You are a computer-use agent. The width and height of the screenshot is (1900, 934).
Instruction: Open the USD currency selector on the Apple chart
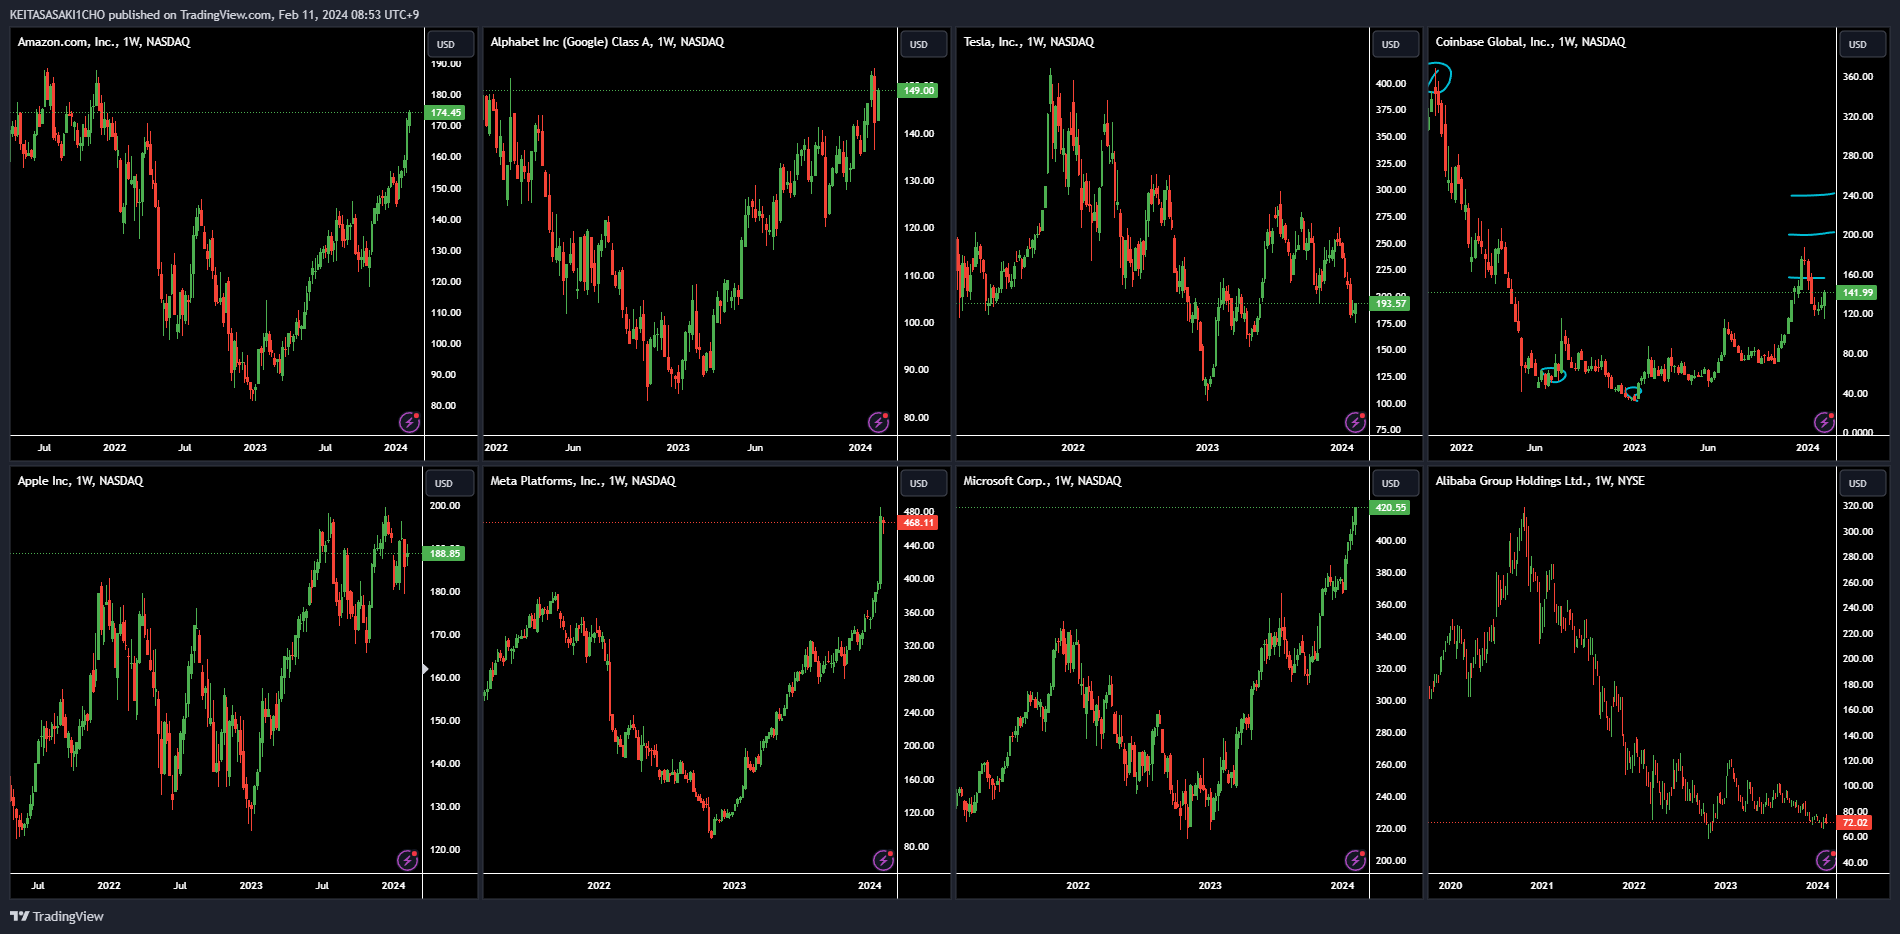pyautogui.click(x=450, y=483)
